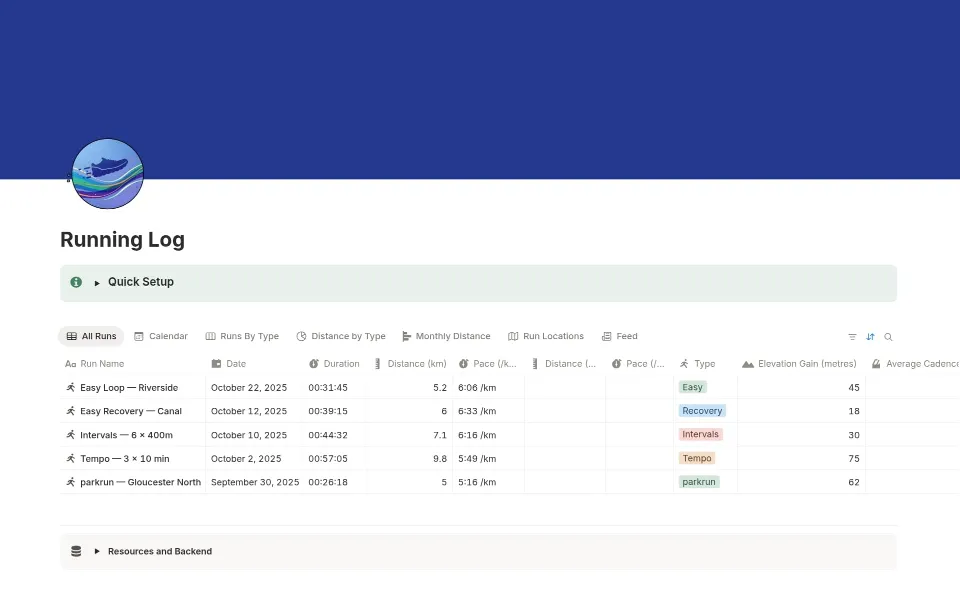
Task: Open the Easy Loop — Riverside run page
Action: (x=129, y=388)
